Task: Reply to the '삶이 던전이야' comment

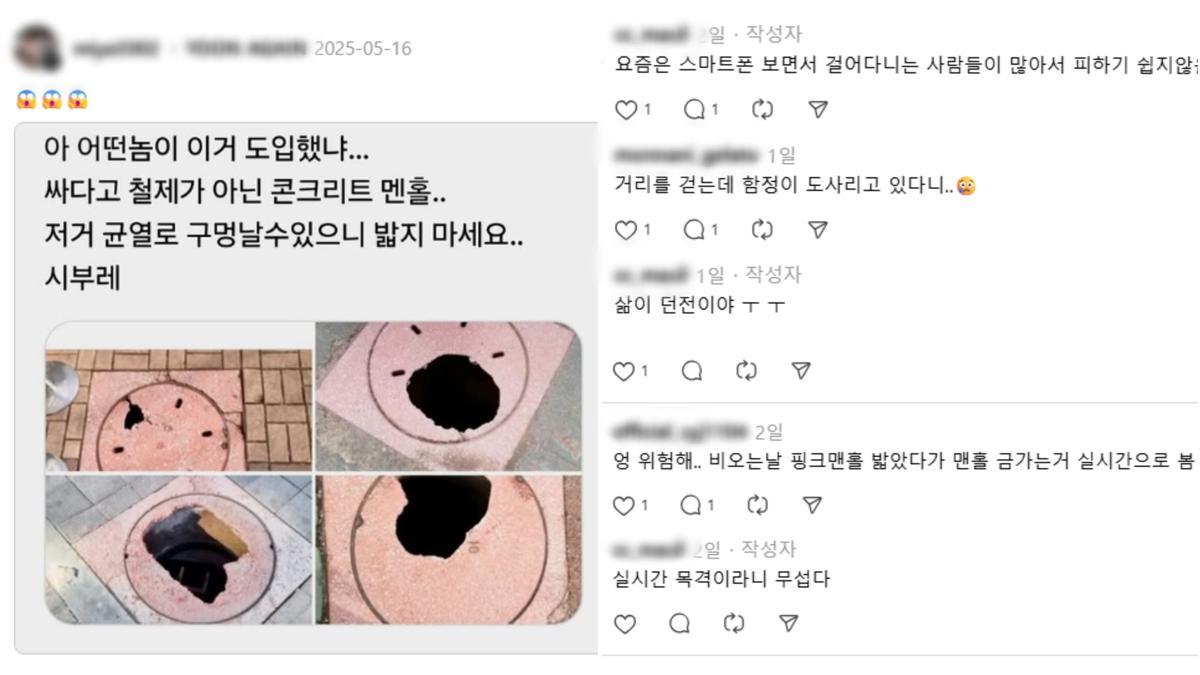Action: point(692,371)
